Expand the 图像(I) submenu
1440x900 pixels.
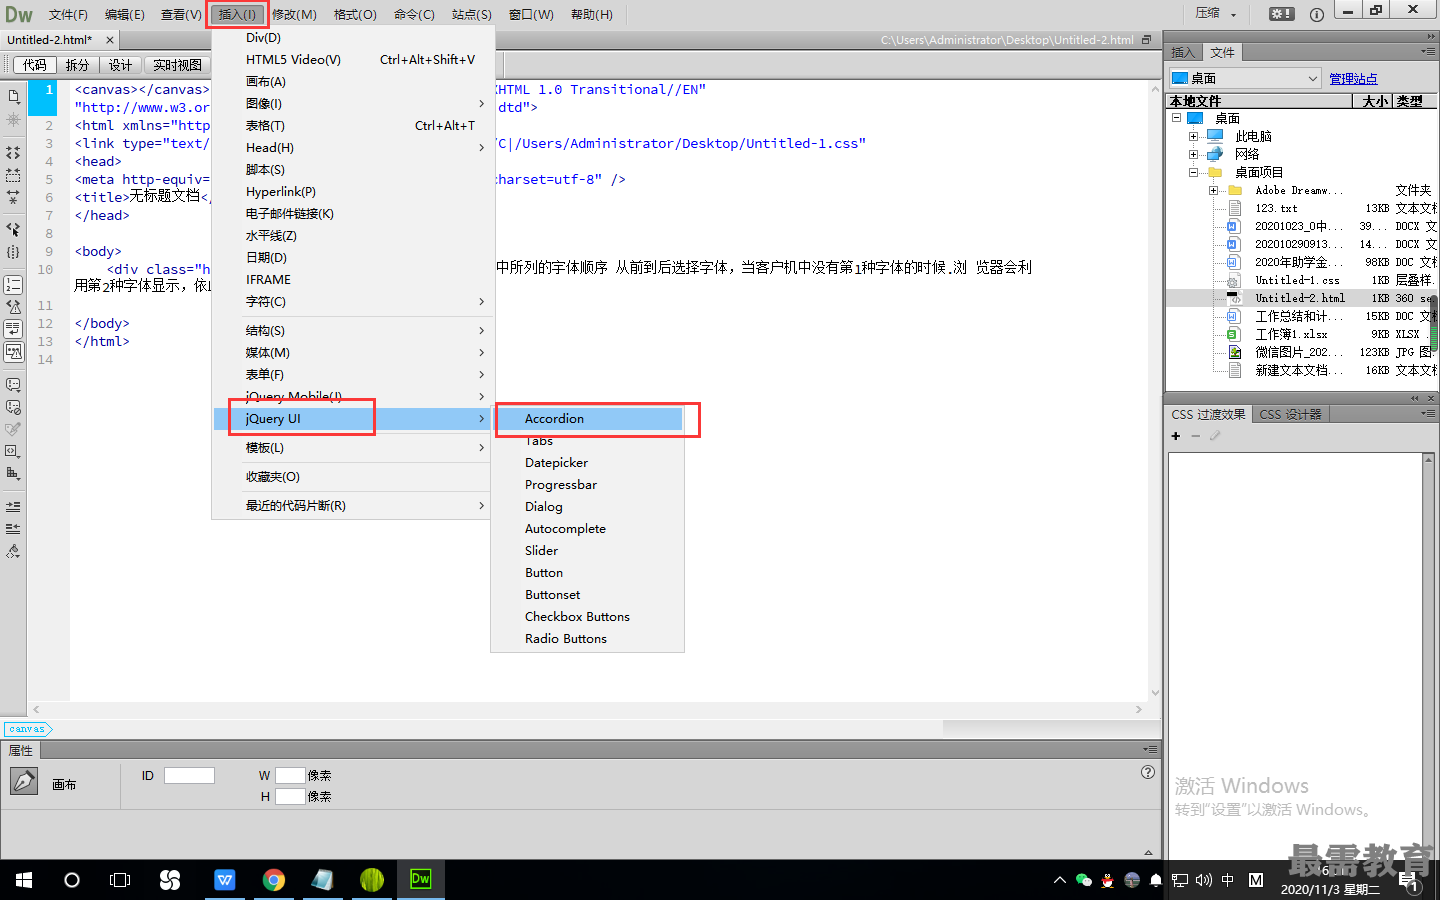pos(354,103)
